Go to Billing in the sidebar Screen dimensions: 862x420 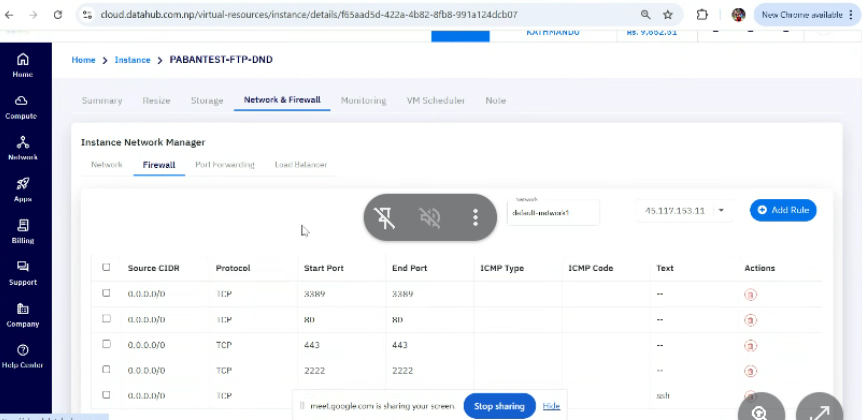tap(22, 231)
